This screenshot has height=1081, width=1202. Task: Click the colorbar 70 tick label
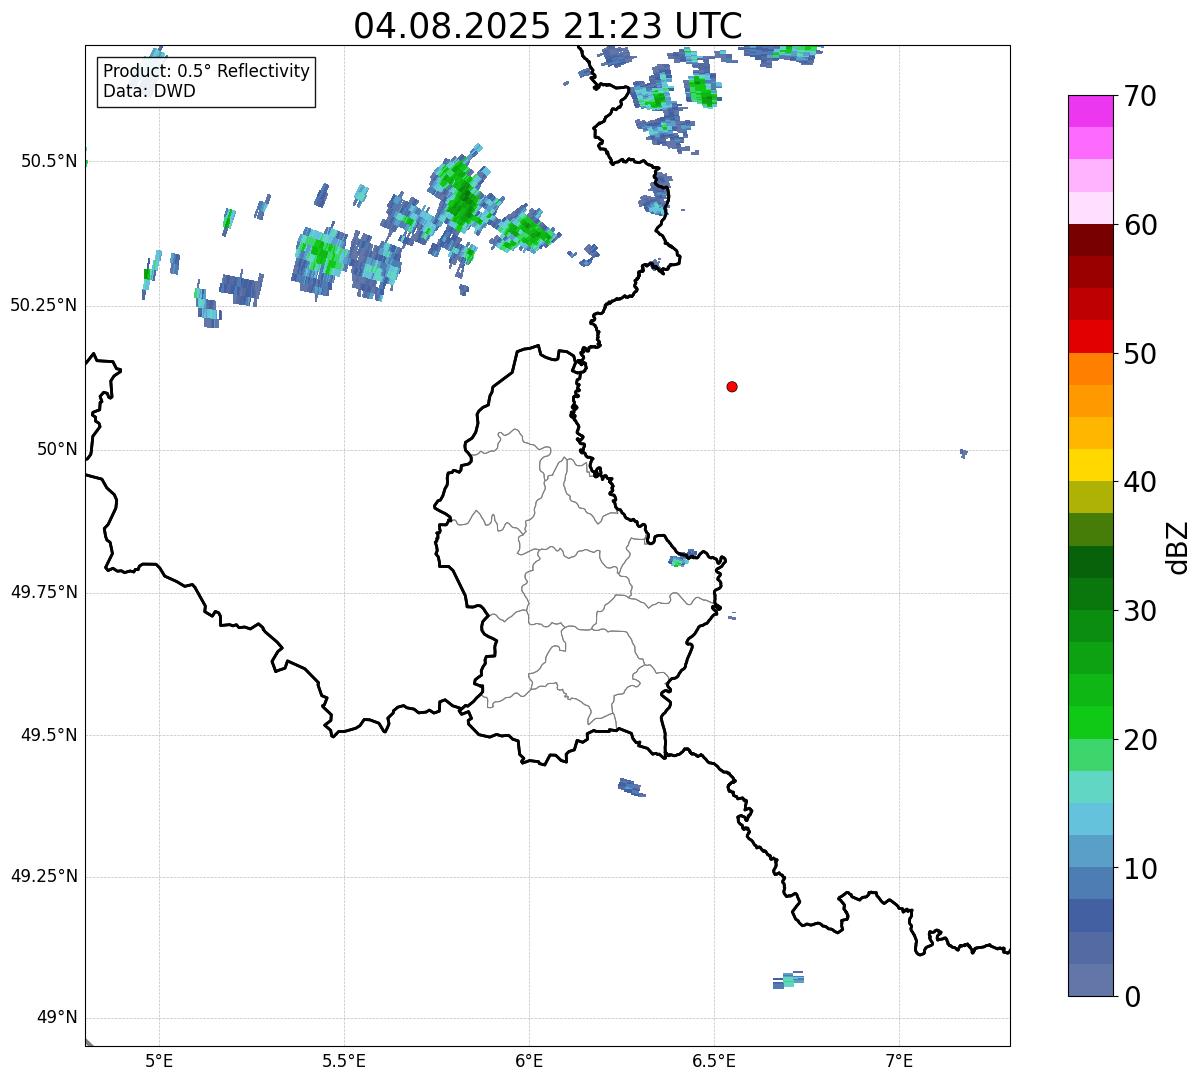coord(1140,96)
